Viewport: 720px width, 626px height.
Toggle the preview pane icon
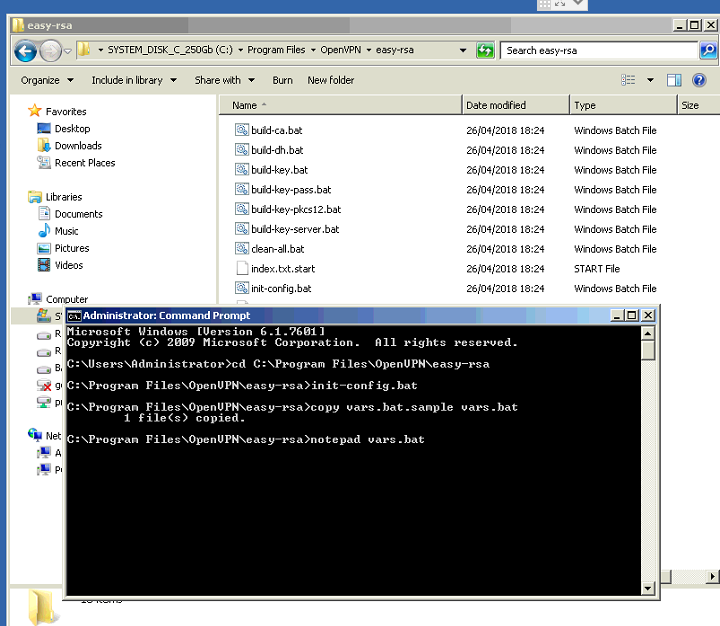pos(674,80)
